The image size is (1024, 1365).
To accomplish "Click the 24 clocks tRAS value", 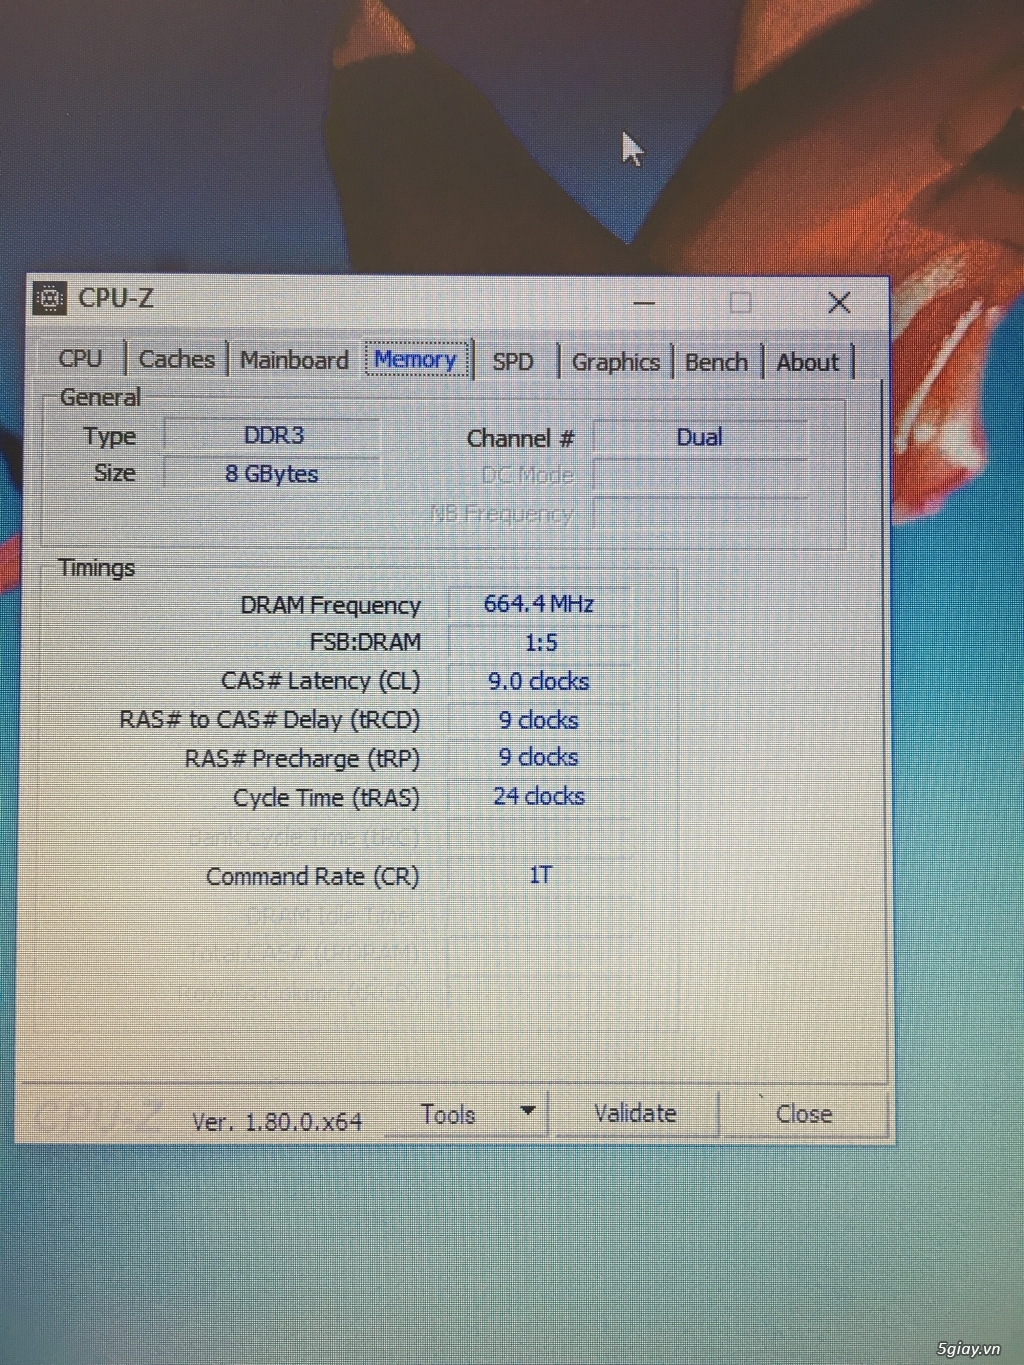I will tap(539, 796).
